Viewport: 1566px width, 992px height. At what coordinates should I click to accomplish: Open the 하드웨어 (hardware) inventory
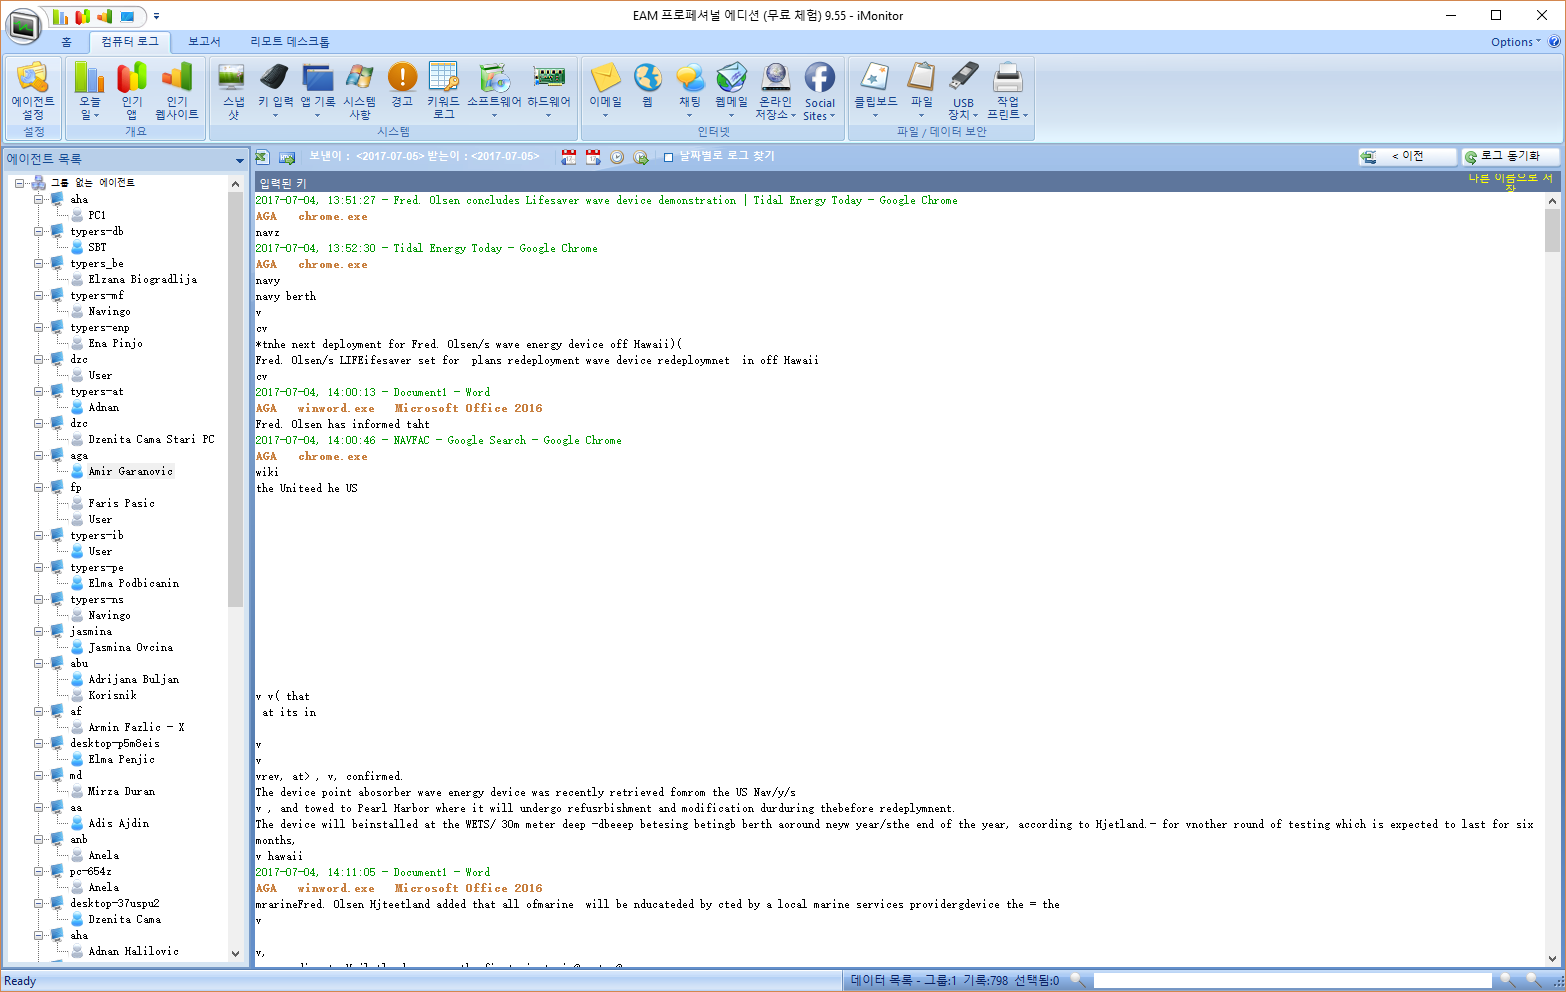click(549, 92)
